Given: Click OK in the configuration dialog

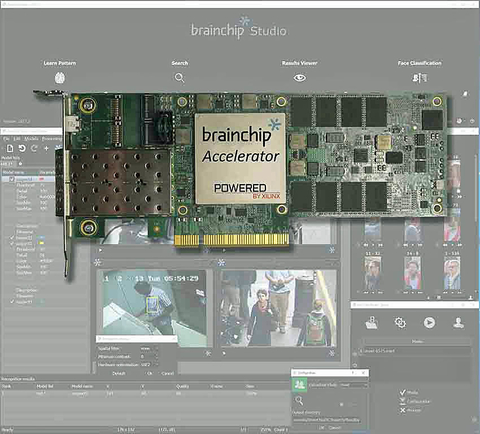Looking at the screenshot, I should pos(321,428).
